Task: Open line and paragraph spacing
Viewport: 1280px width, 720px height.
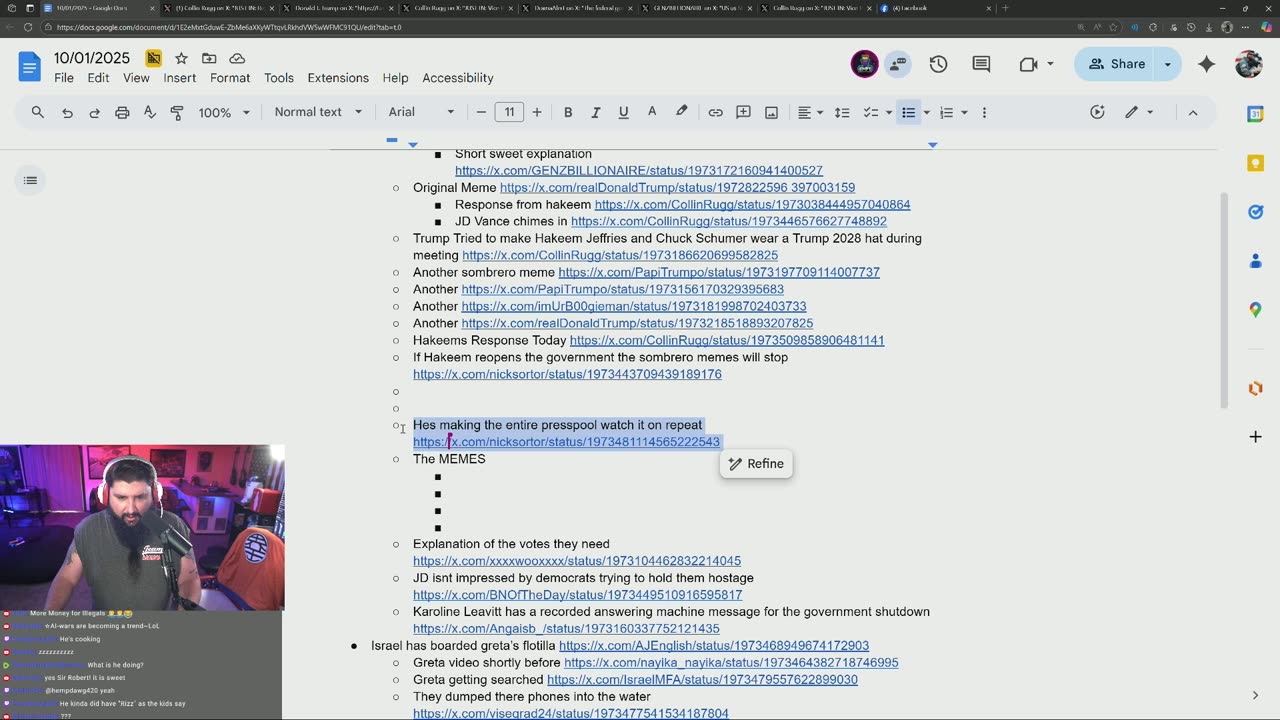Action: [x=842, y=112]
